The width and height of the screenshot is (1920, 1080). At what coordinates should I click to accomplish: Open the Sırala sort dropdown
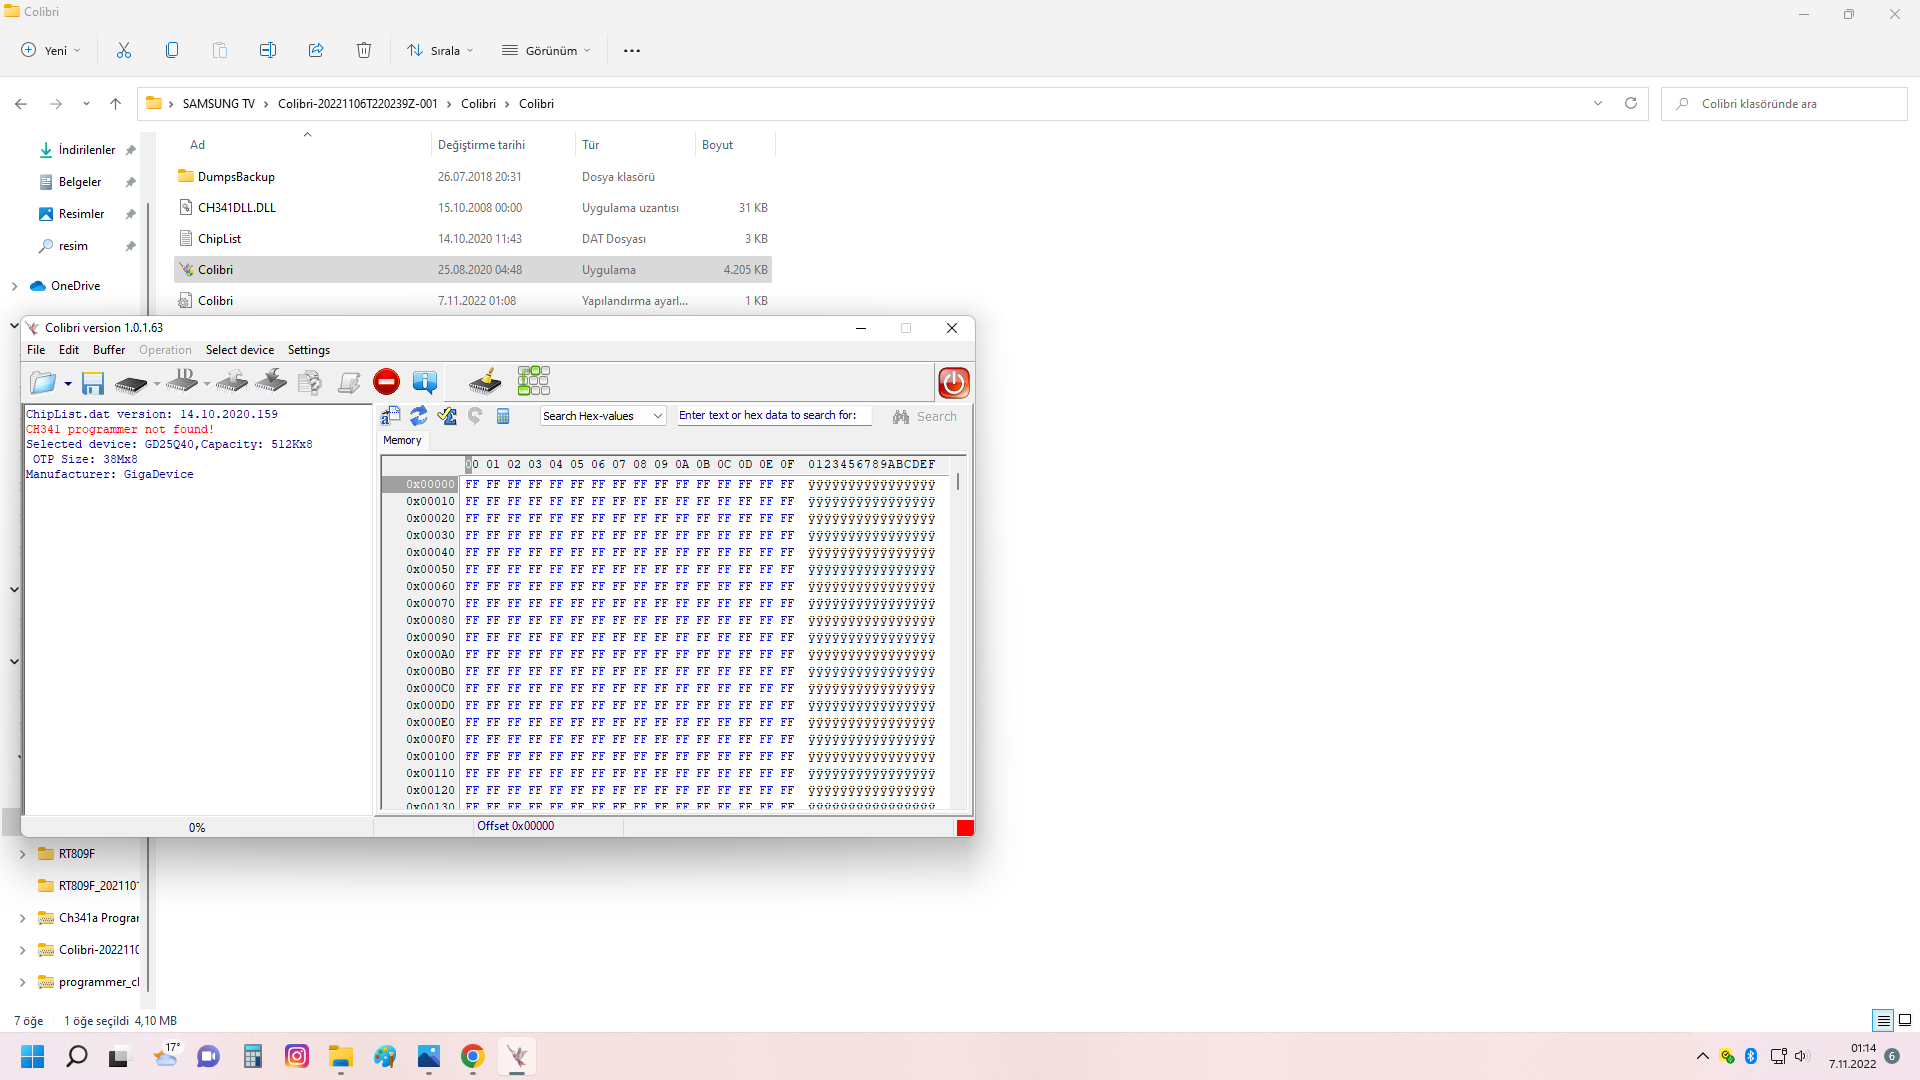pos(440,50)
